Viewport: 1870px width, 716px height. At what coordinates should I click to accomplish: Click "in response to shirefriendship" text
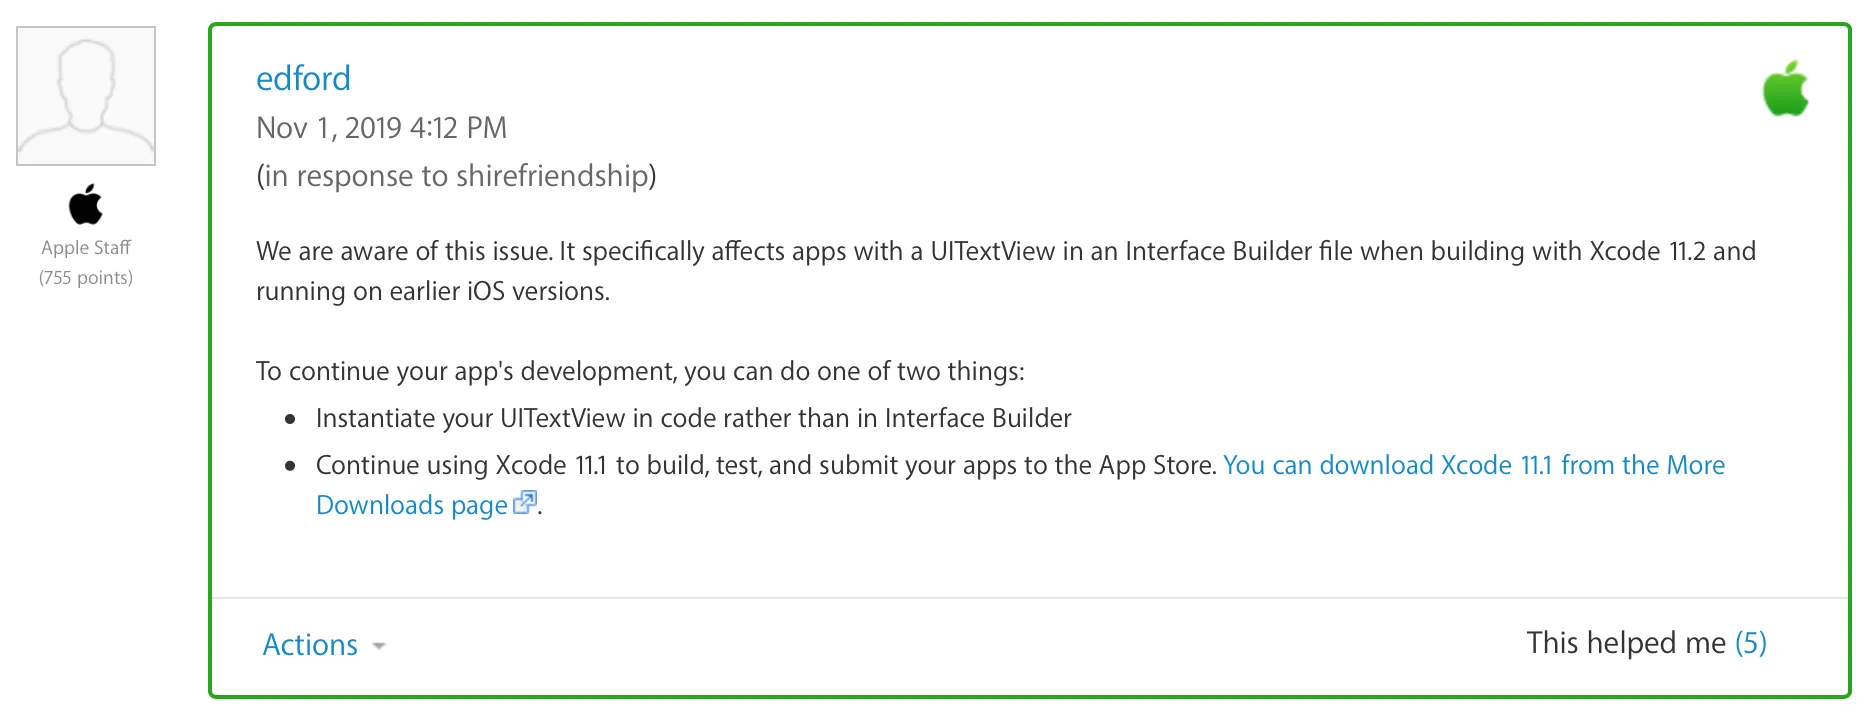456,176
